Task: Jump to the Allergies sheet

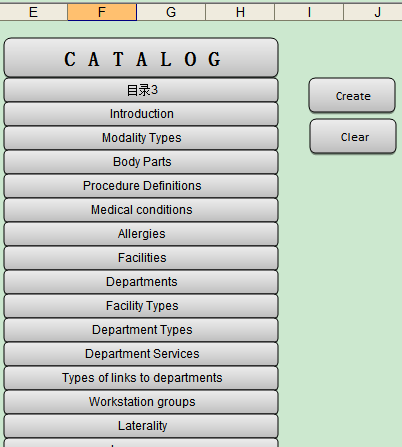Action: coord(141,234)
